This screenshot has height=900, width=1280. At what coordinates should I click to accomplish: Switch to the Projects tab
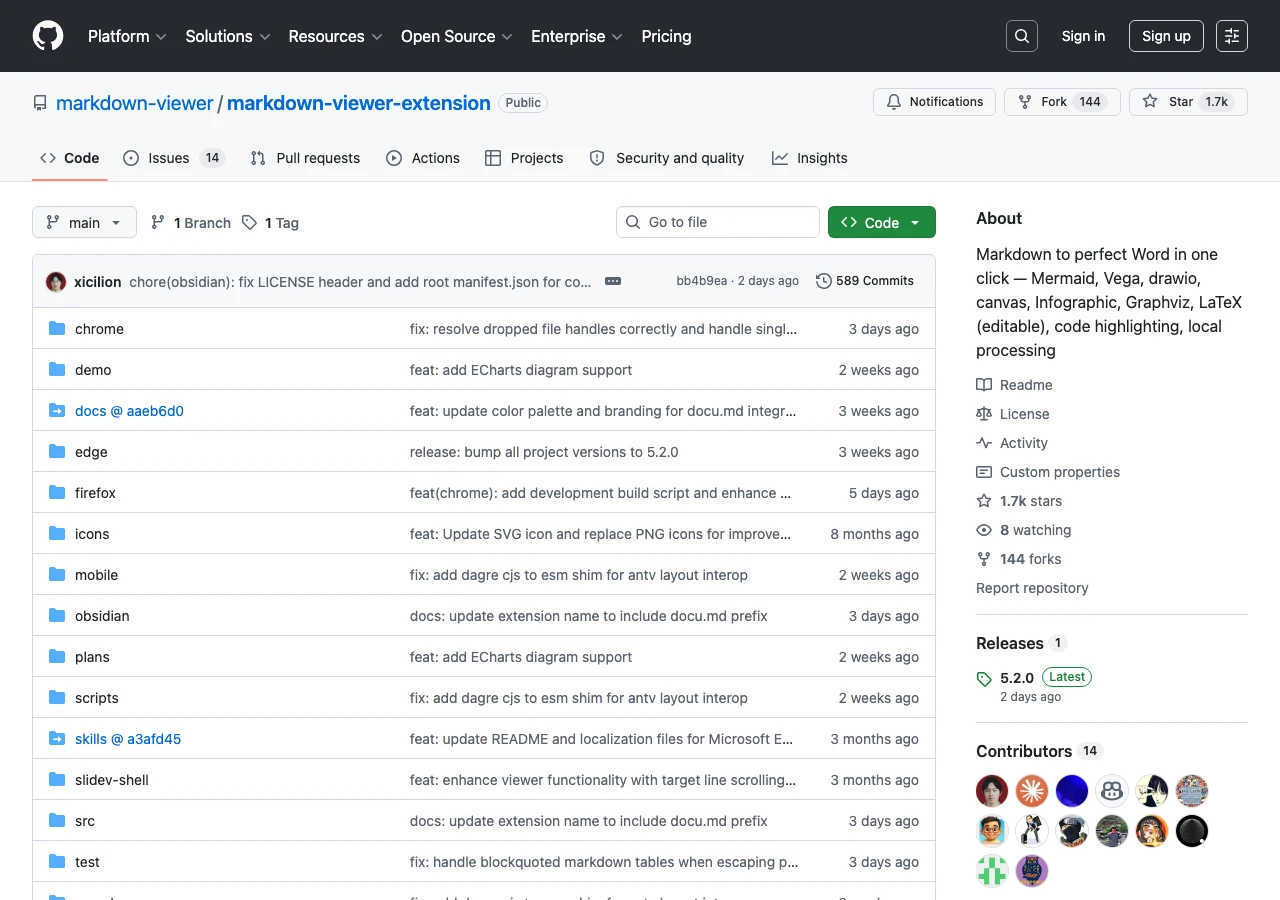(x=524, y=158)
